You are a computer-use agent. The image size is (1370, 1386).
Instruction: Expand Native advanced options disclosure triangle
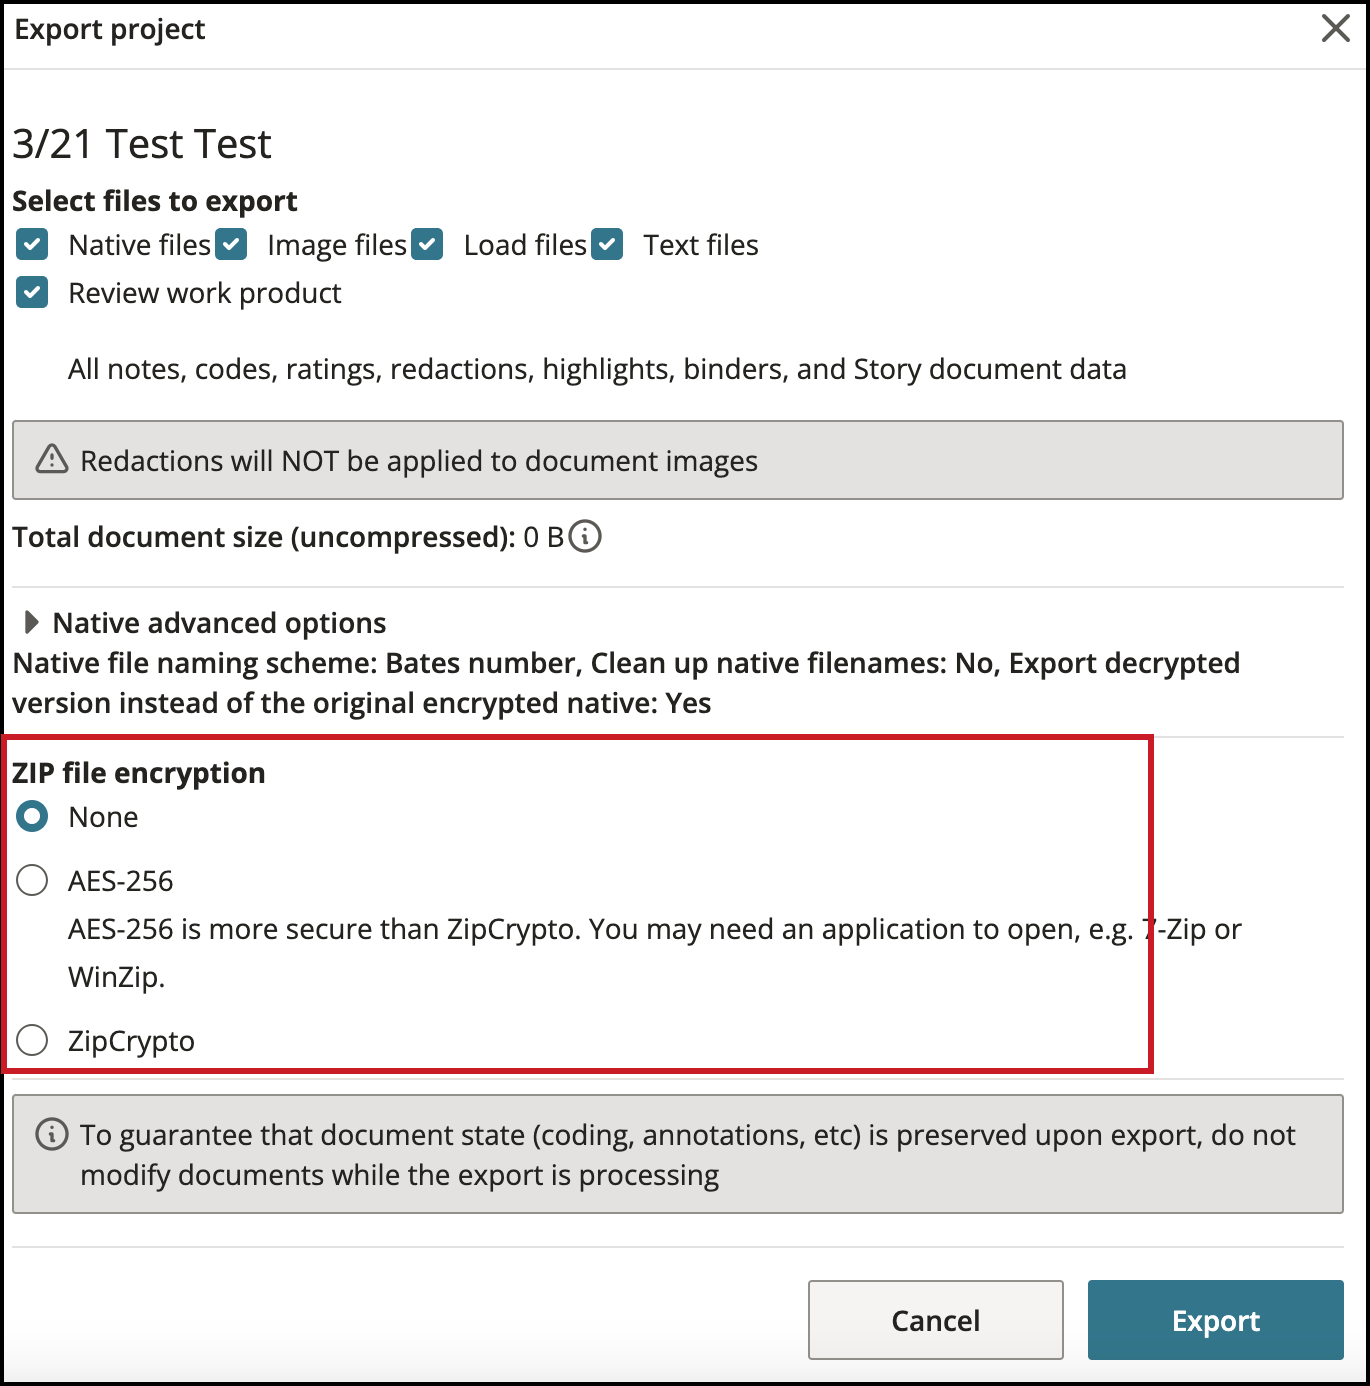click(x=31, y=623)
